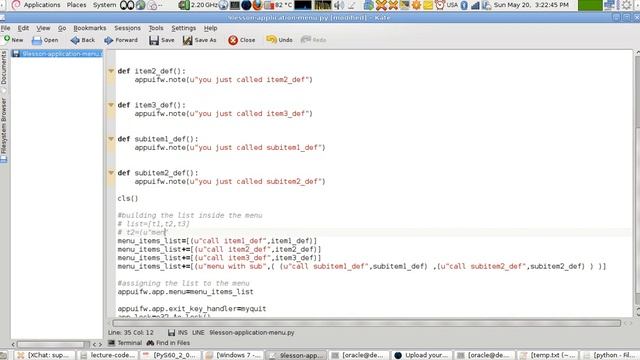This screenshot has height=360, width=640.
Task: Click the date and time clock
Action: [x=531, y=5]
